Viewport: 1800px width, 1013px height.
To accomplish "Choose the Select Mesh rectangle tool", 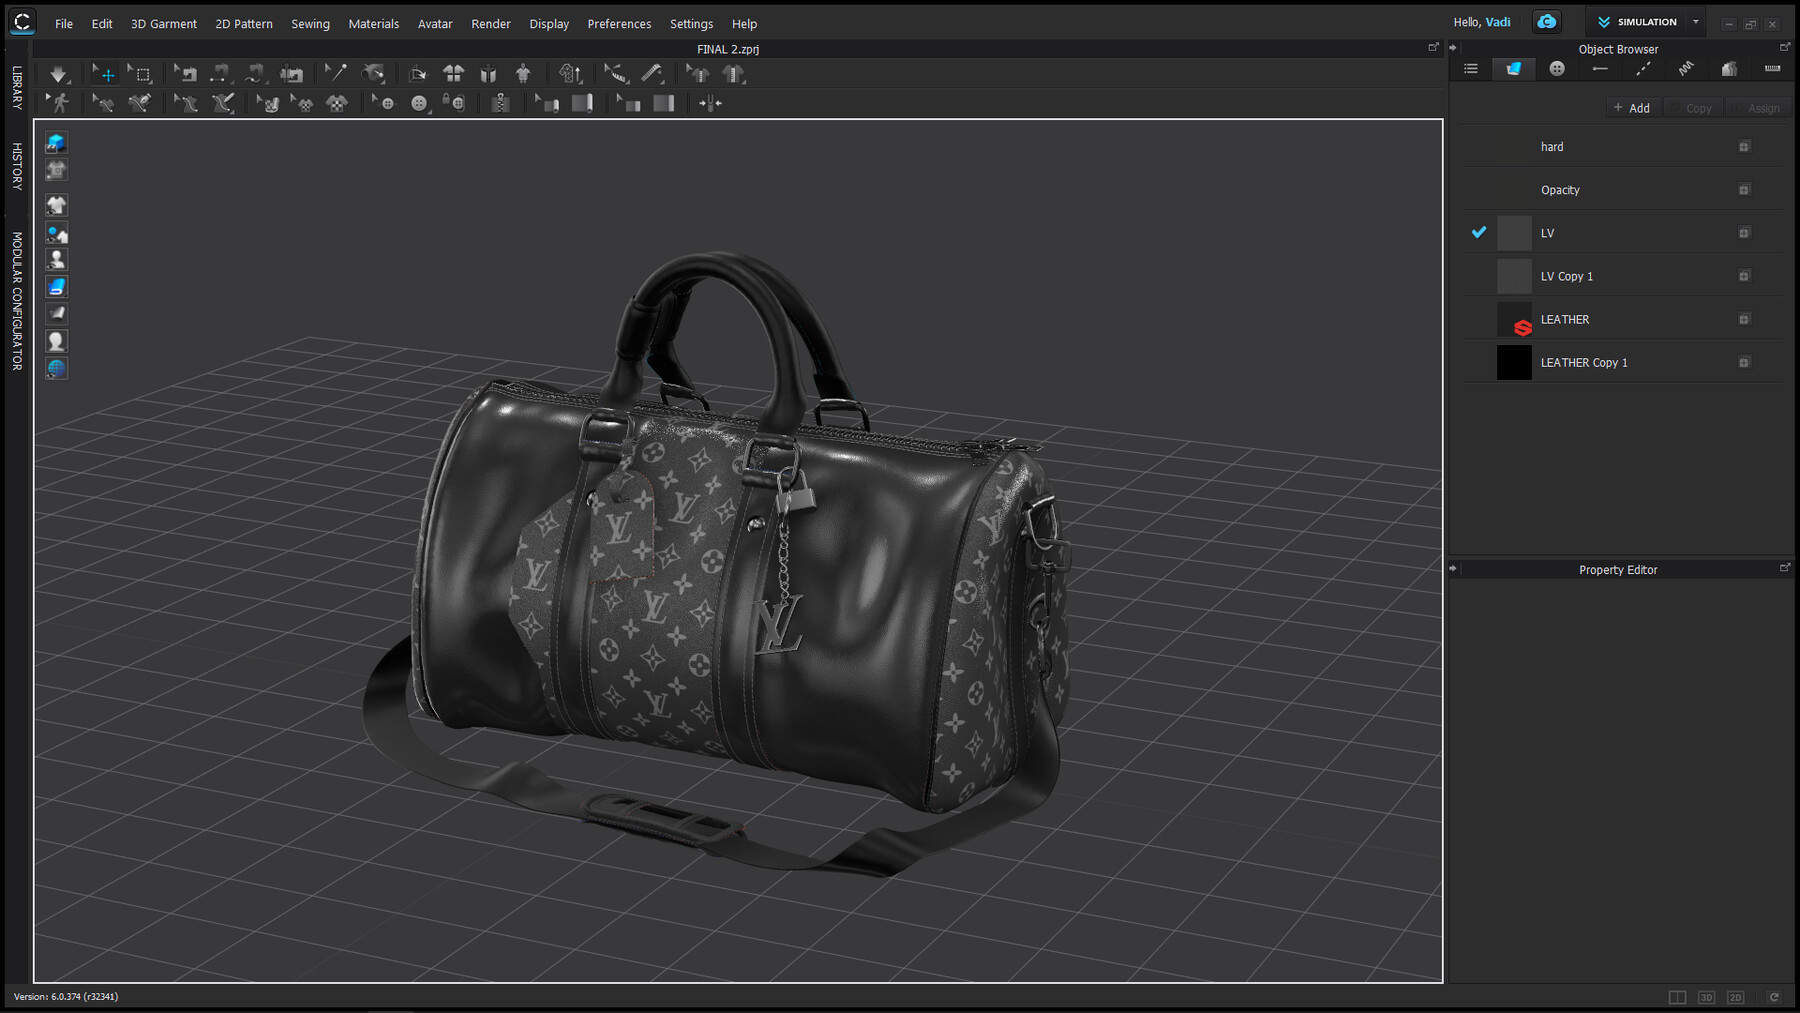I will pyautogui.click(x=140, y=74).
